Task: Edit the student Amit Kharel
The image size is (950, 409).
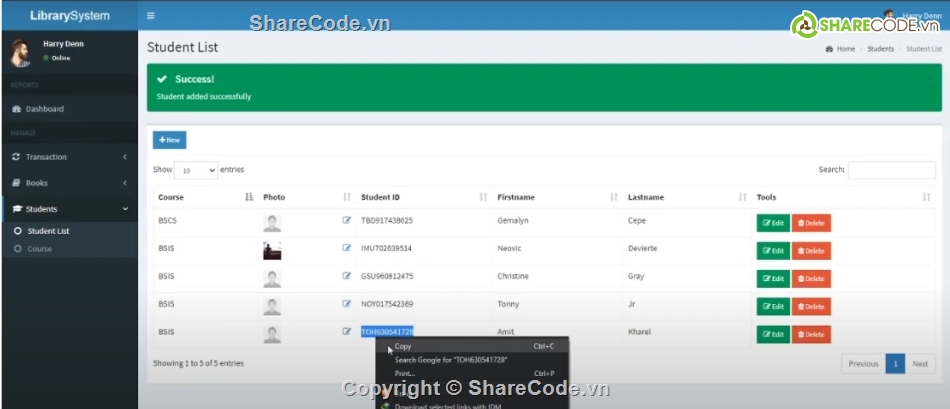Action: tap(773, 334)
